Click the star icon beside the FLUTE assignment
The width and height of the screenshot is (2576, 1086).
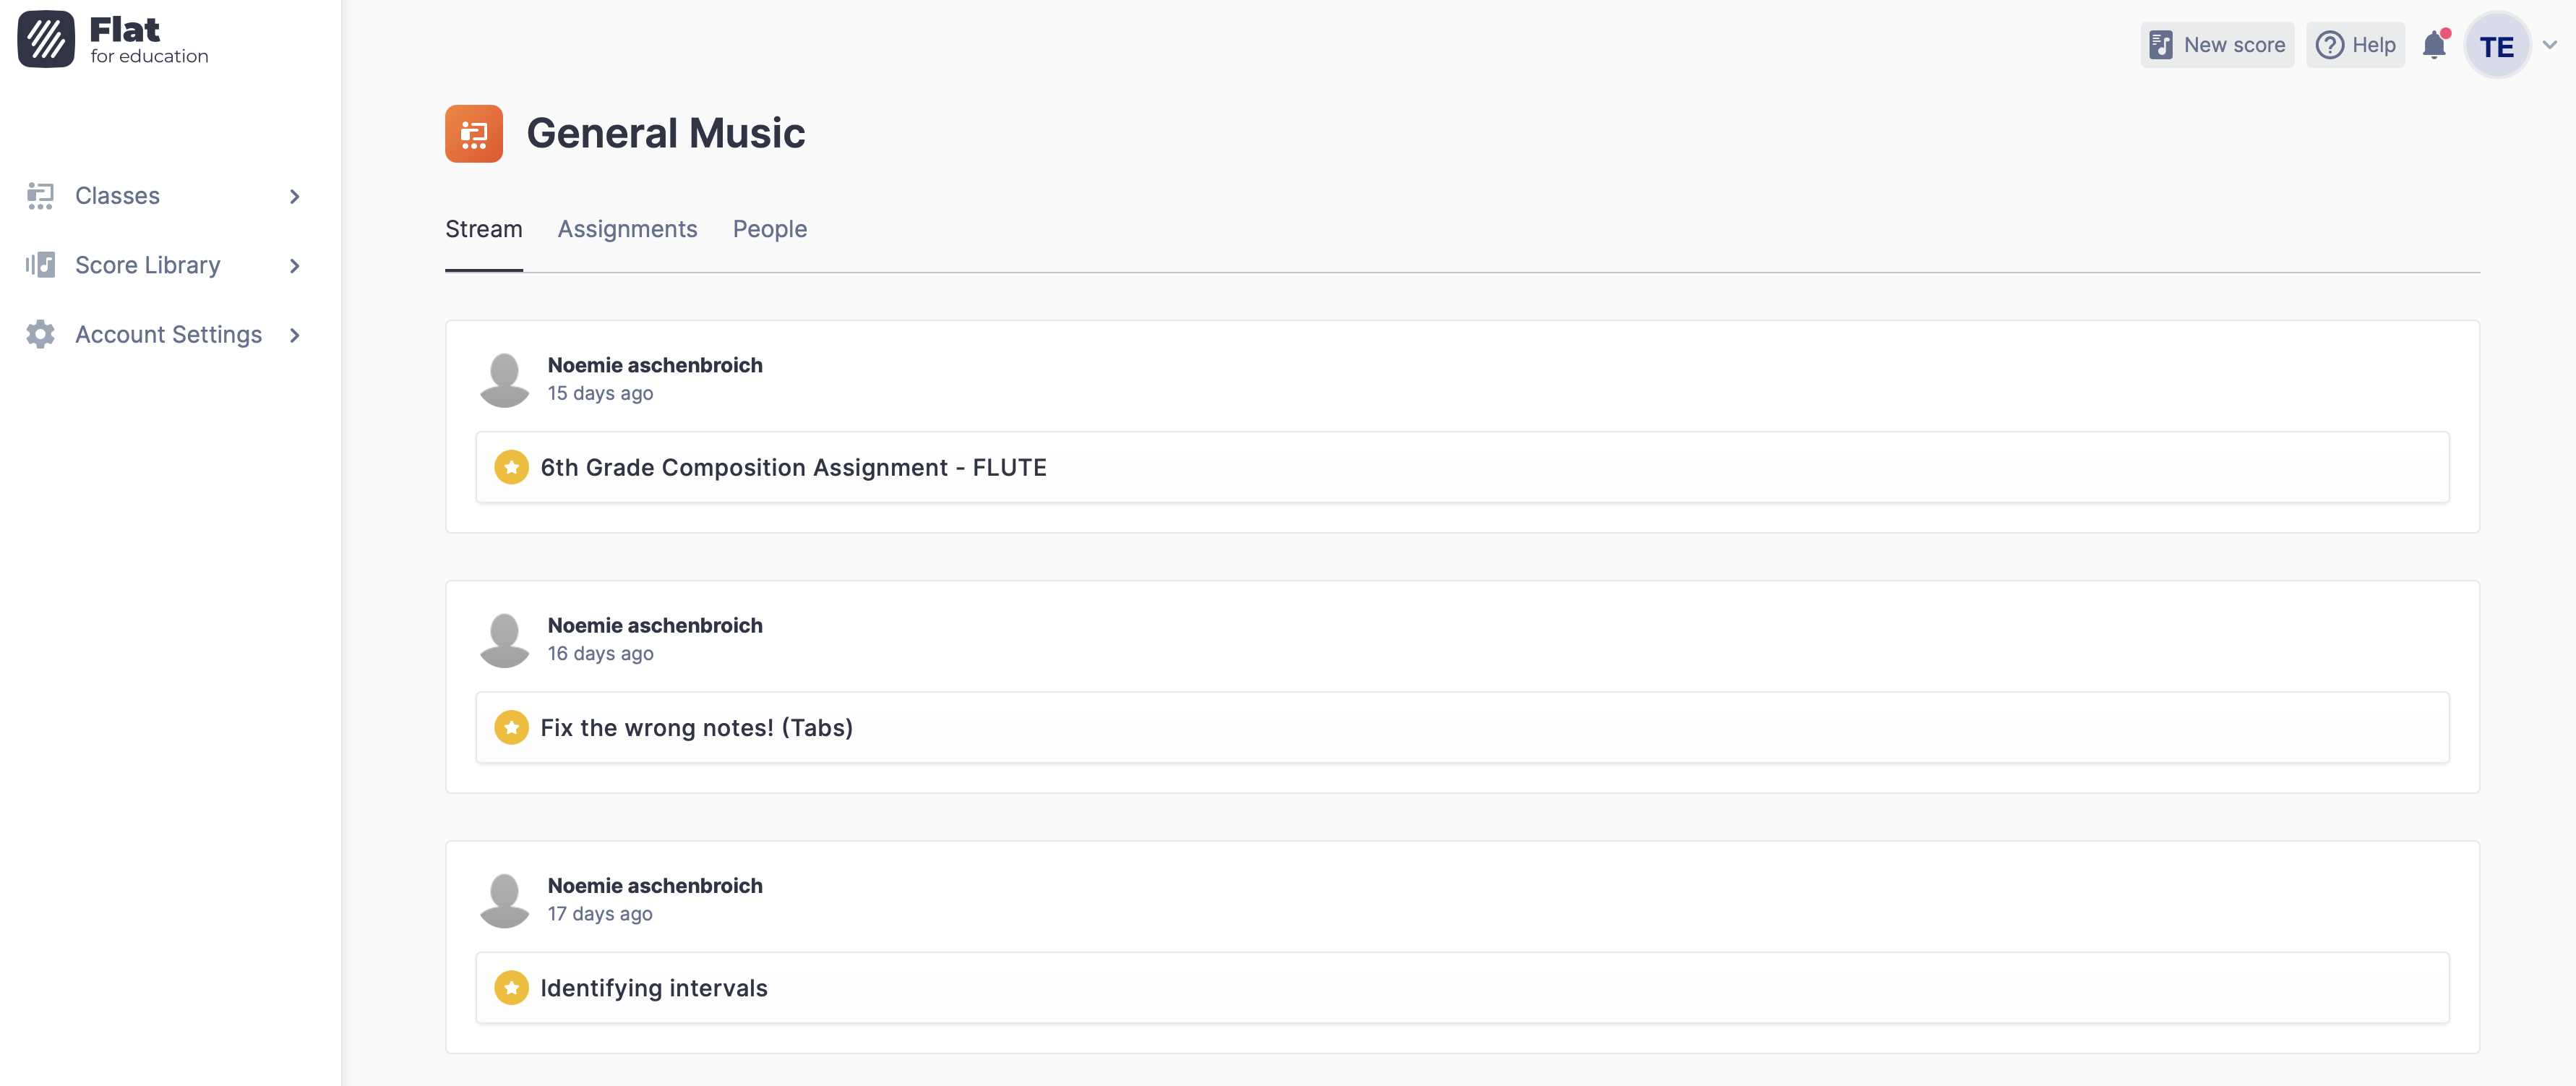pos(511,467)
